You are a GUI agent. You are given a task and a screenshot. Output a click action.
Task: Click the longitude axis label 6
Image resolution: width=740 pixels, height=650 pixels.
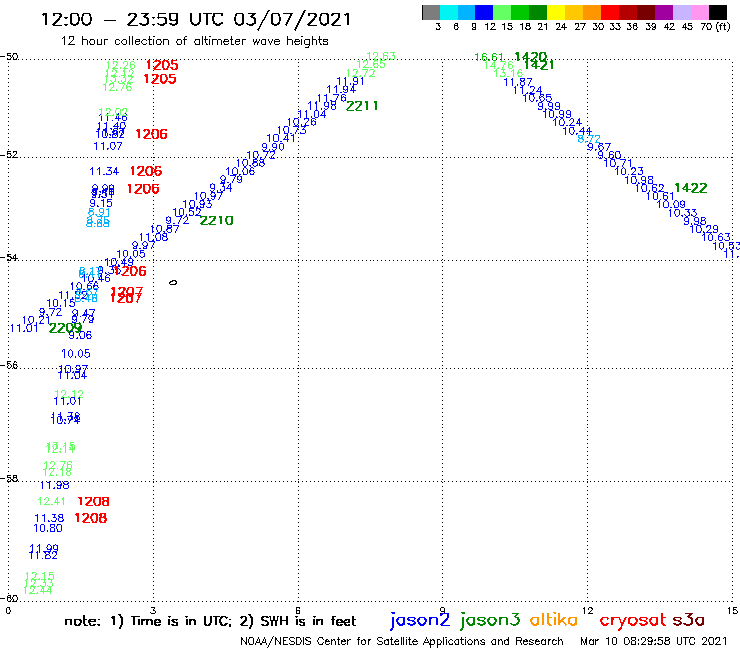coord(298,611)
